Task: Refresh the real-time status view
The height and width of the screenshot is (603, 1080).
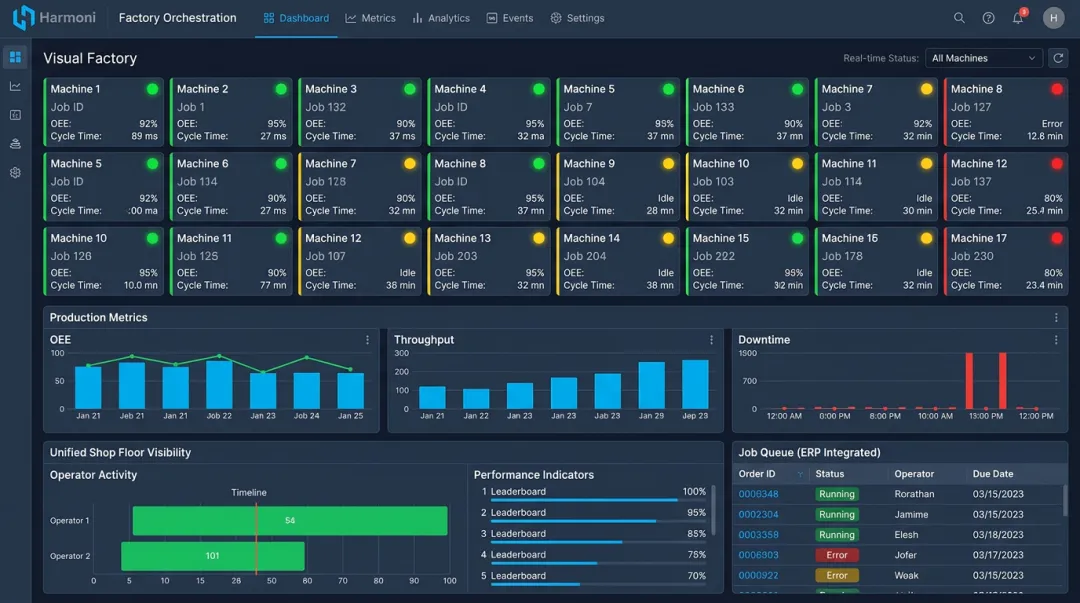Action: point(1058,58)
